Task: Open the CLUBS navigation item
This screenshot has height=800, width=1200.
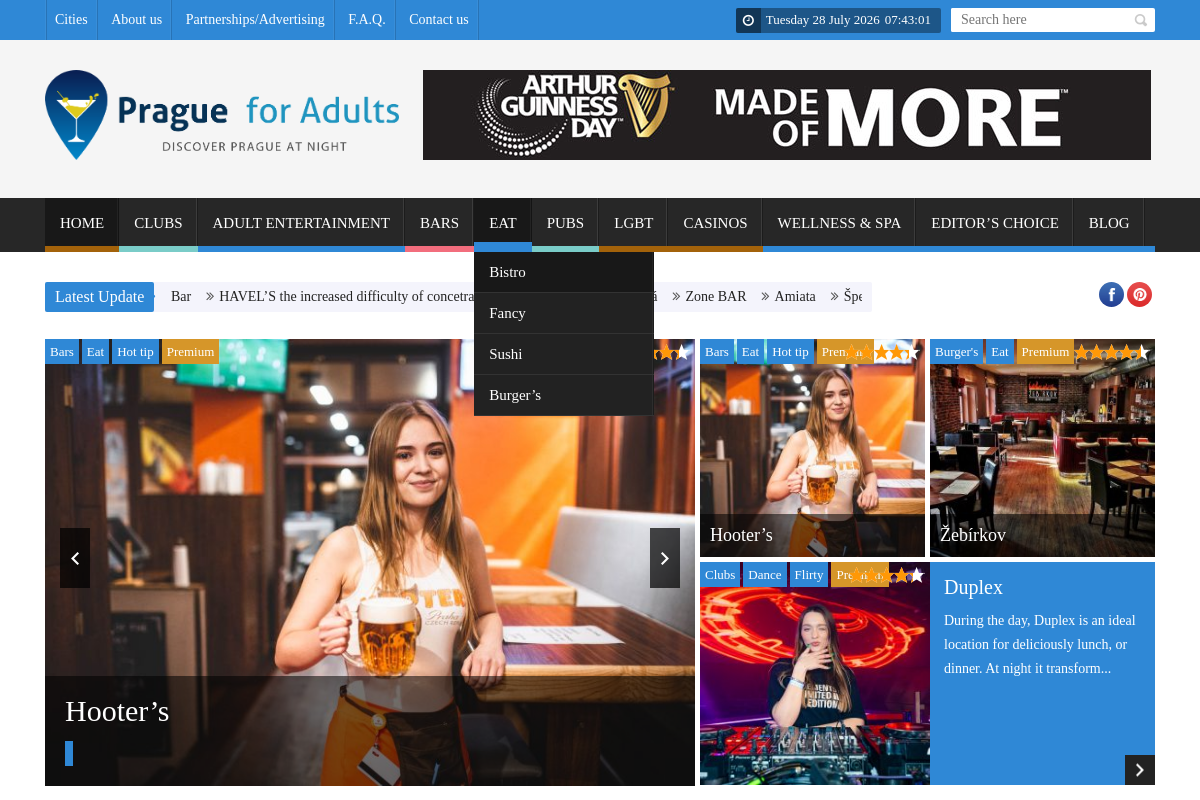Action: [x=158, y=223]
